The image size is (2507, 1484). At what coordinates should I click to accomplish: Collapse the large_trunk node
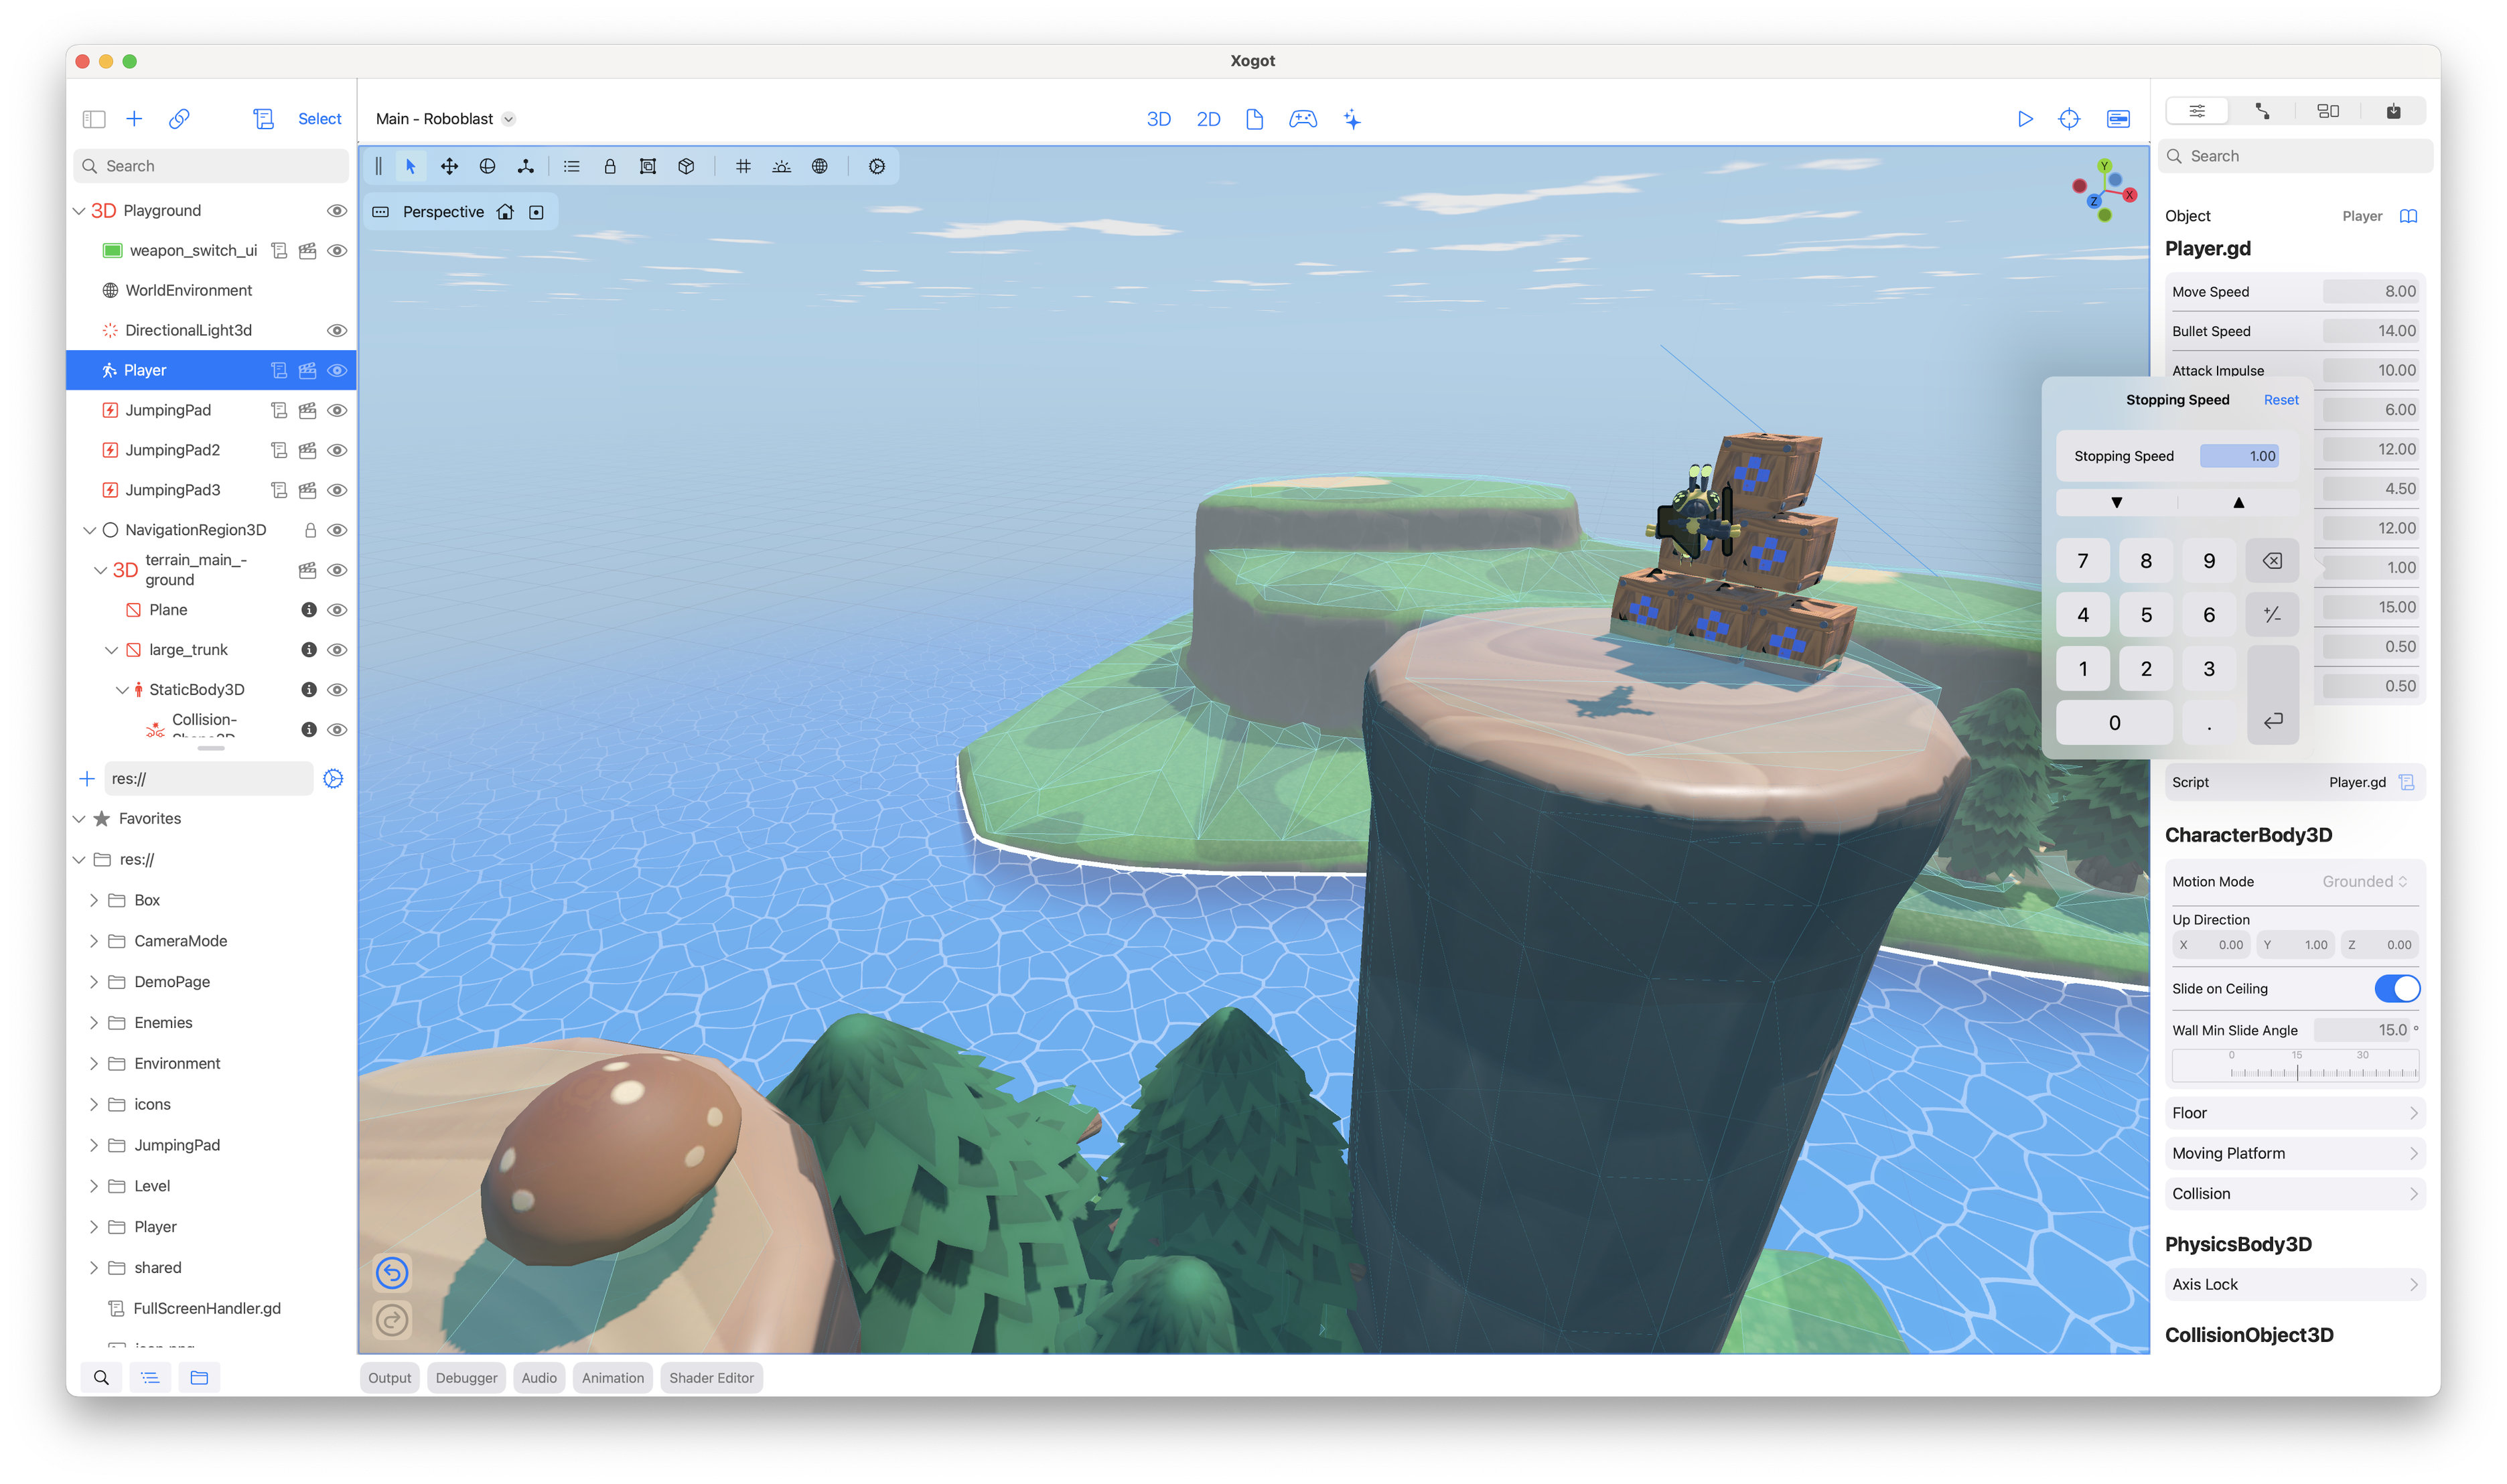coord(112,650)
